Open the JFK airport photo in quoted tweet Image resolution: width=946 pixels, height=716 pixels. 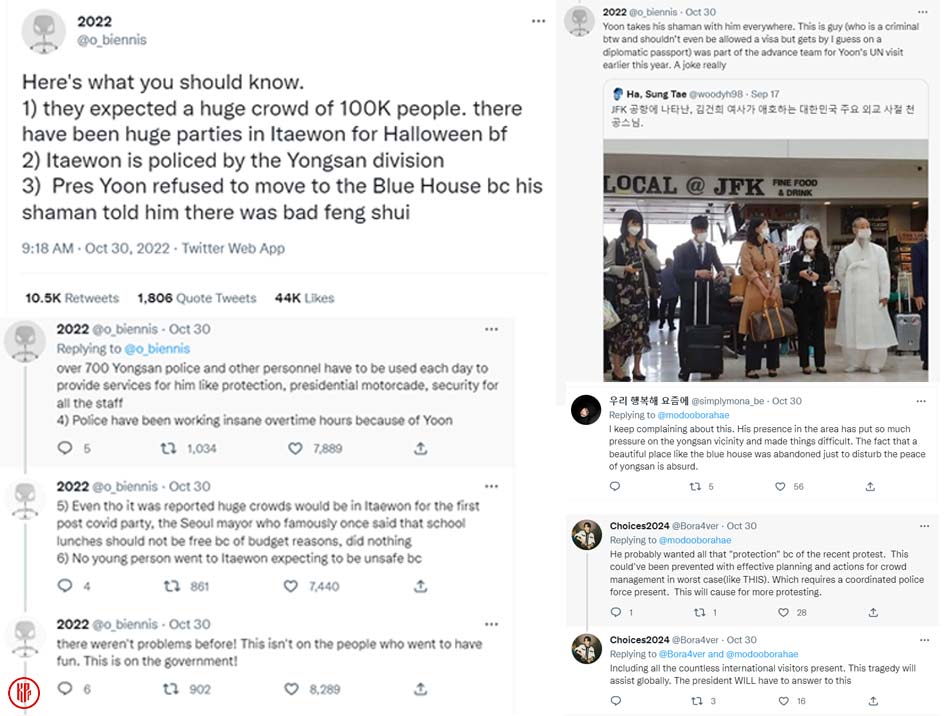click(765, 260)
